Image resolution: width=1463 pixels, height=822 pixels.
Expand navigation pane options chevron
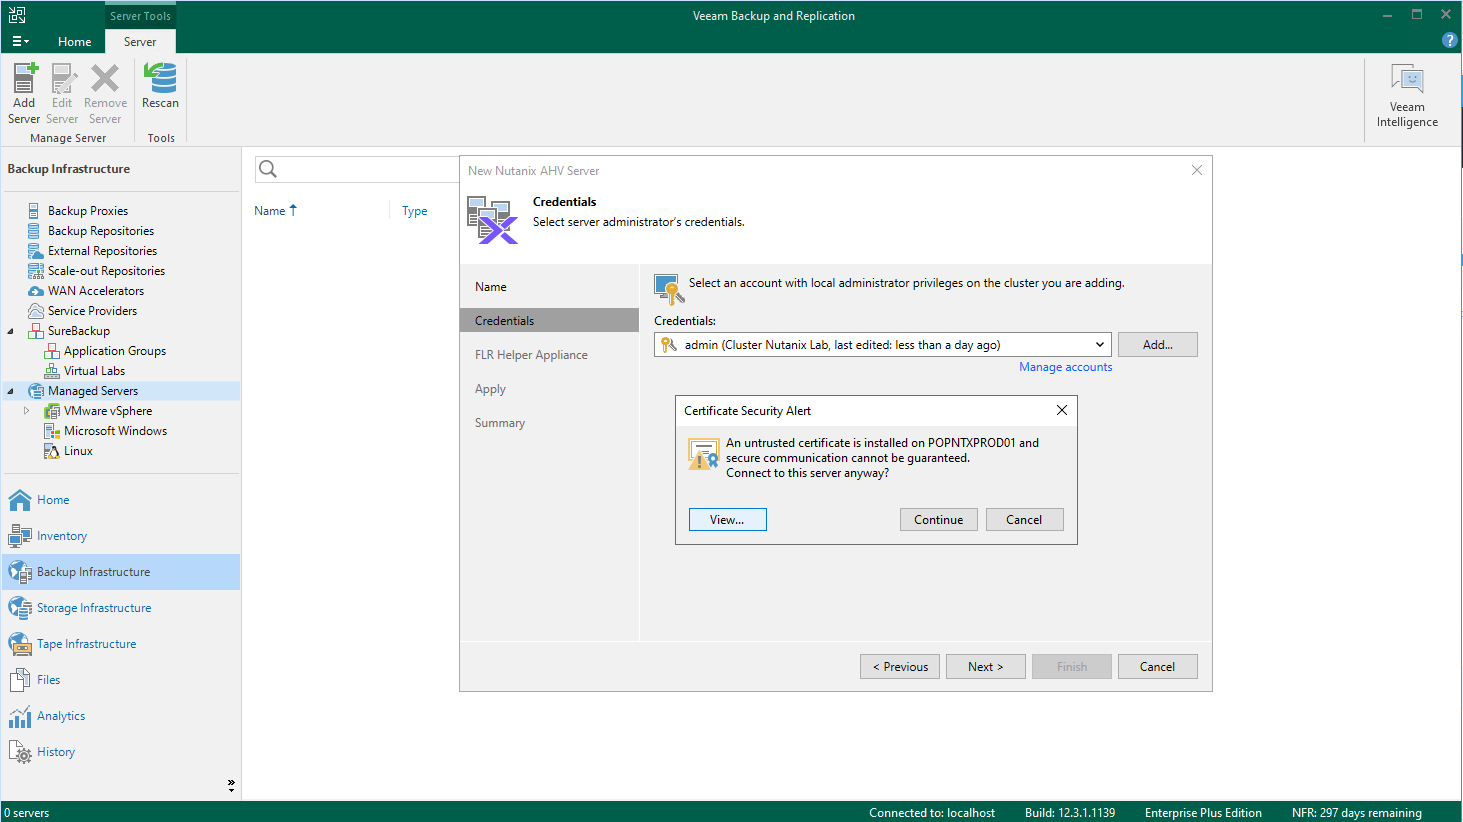coord(231,786)
